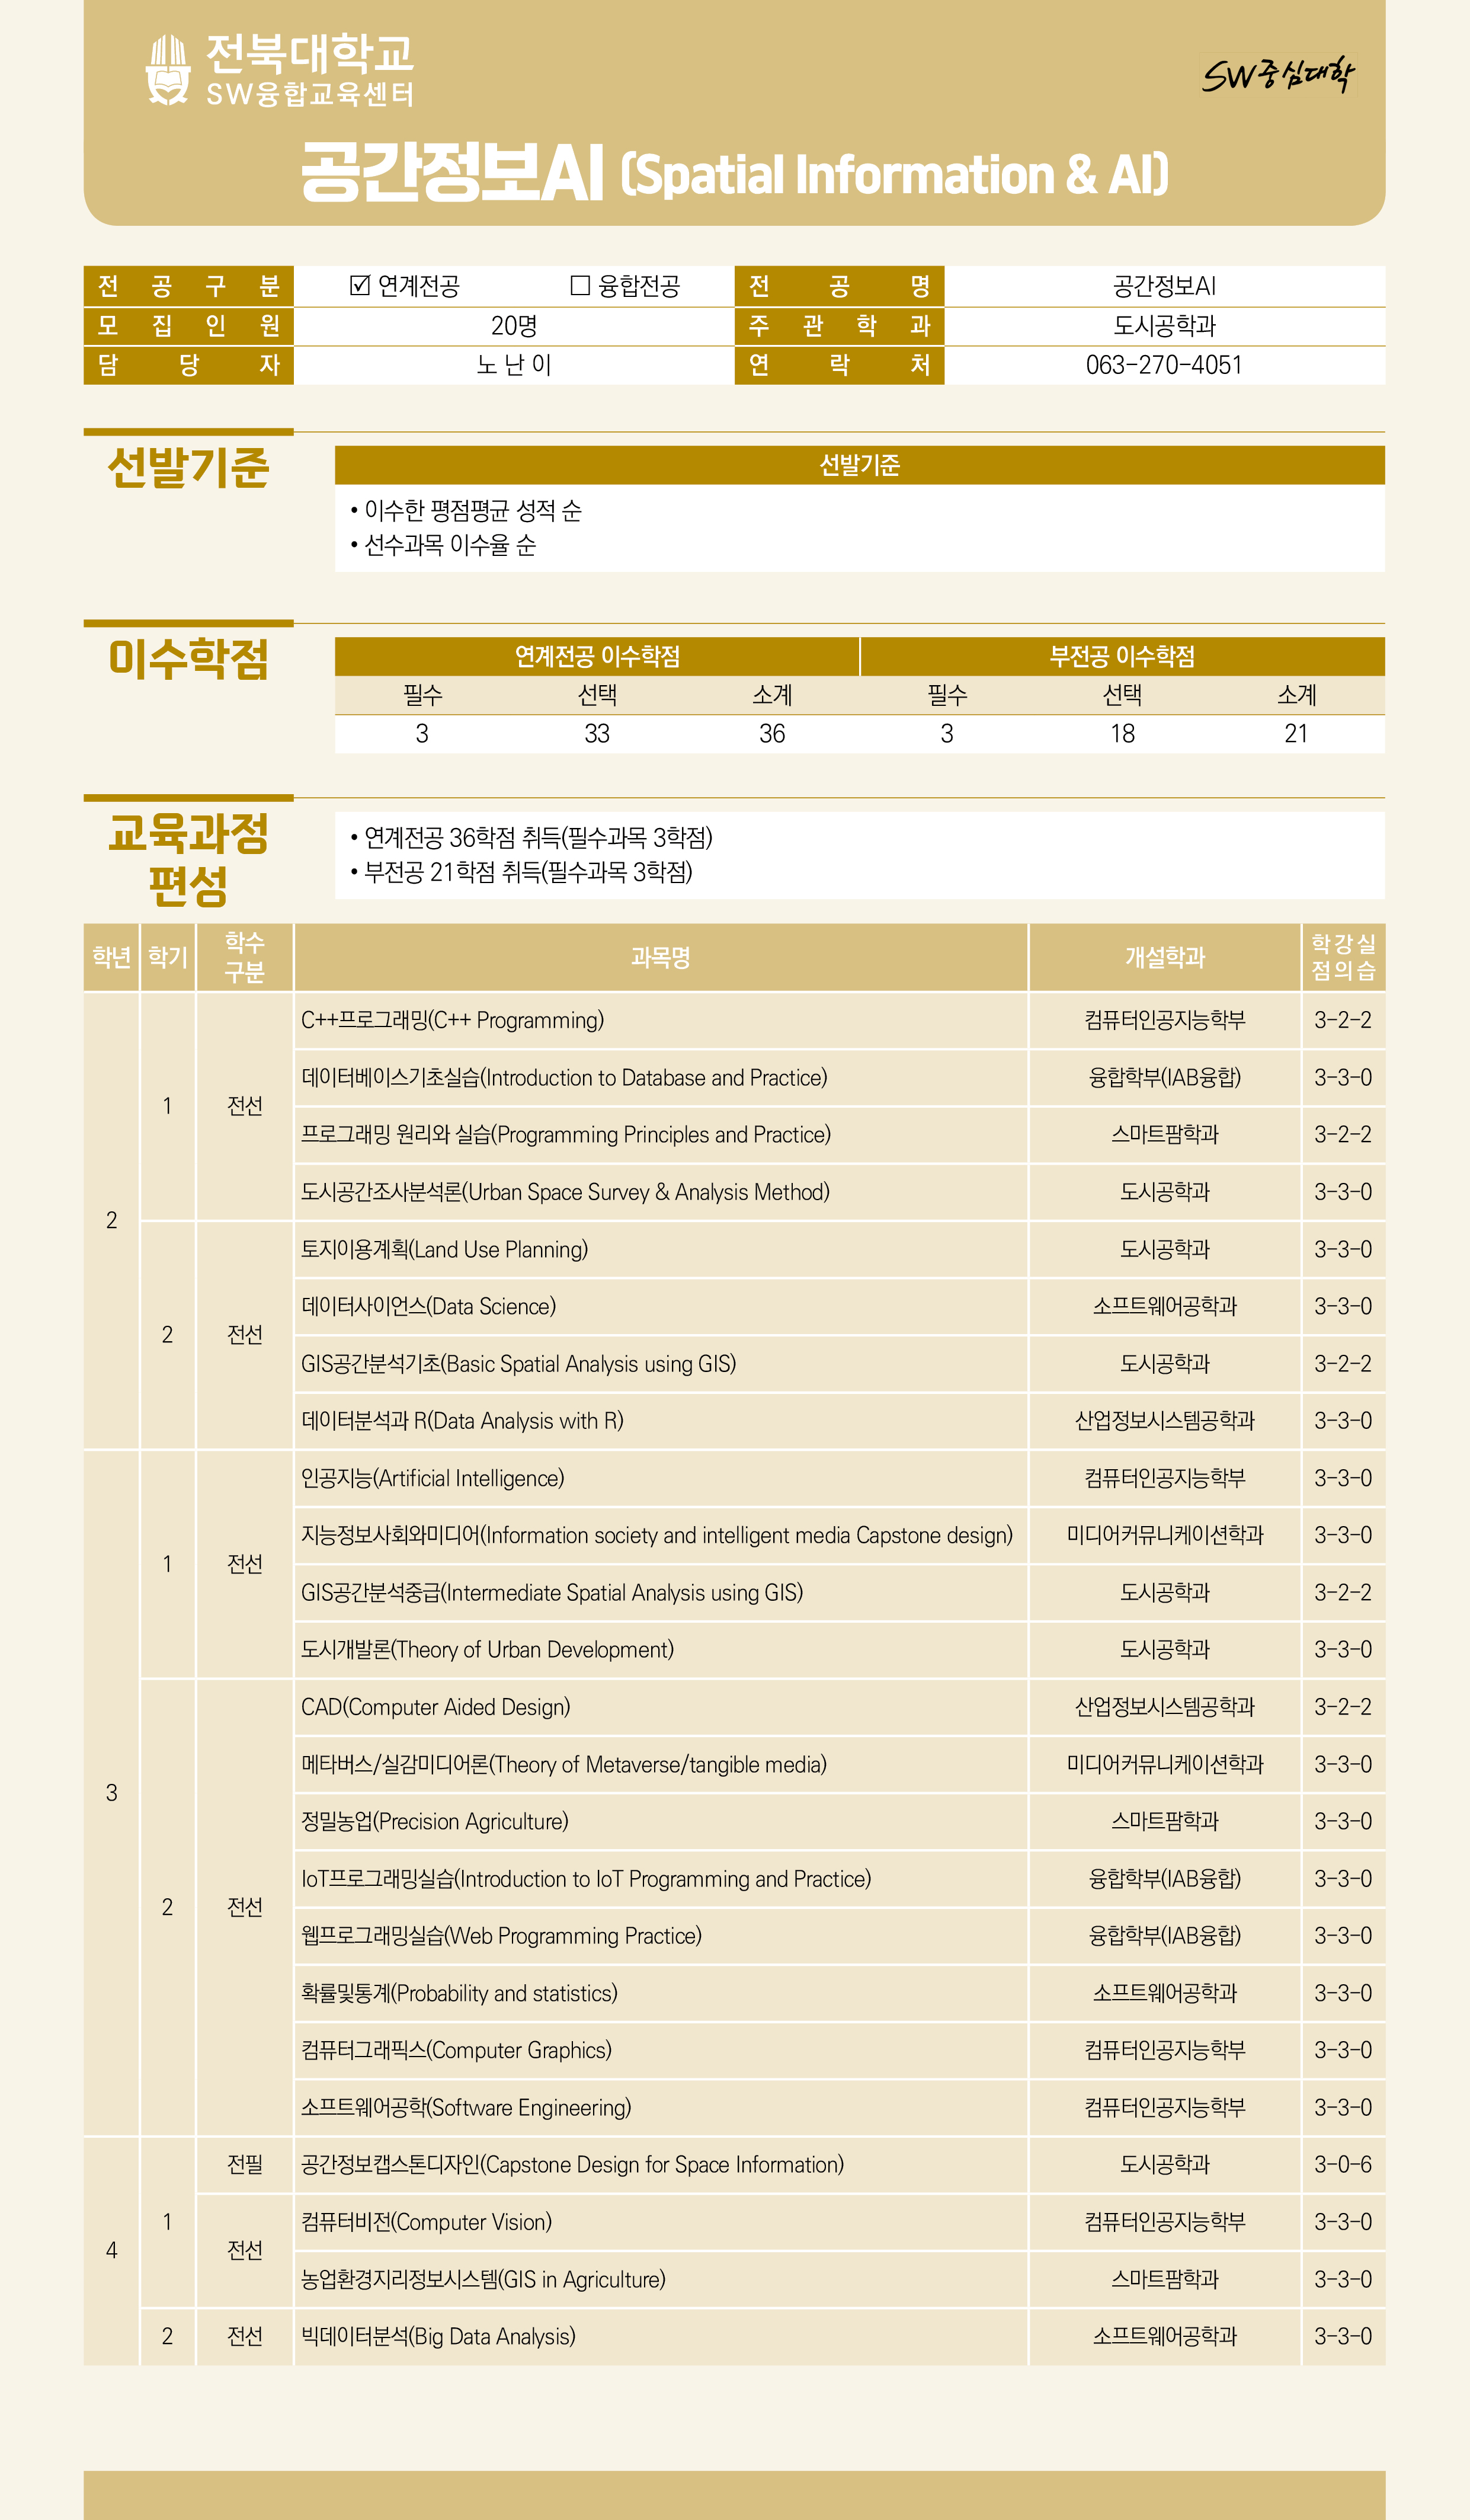Click the 과목명 column header

tap(660, 957)
